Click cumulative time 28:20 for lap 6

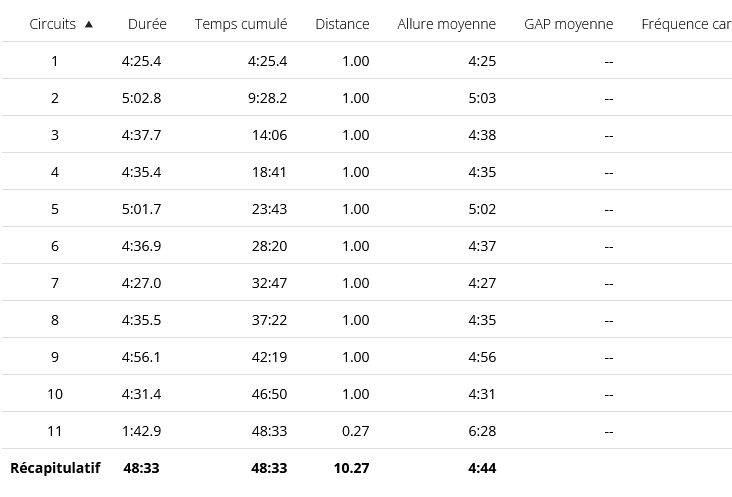(x=269, y=246)
